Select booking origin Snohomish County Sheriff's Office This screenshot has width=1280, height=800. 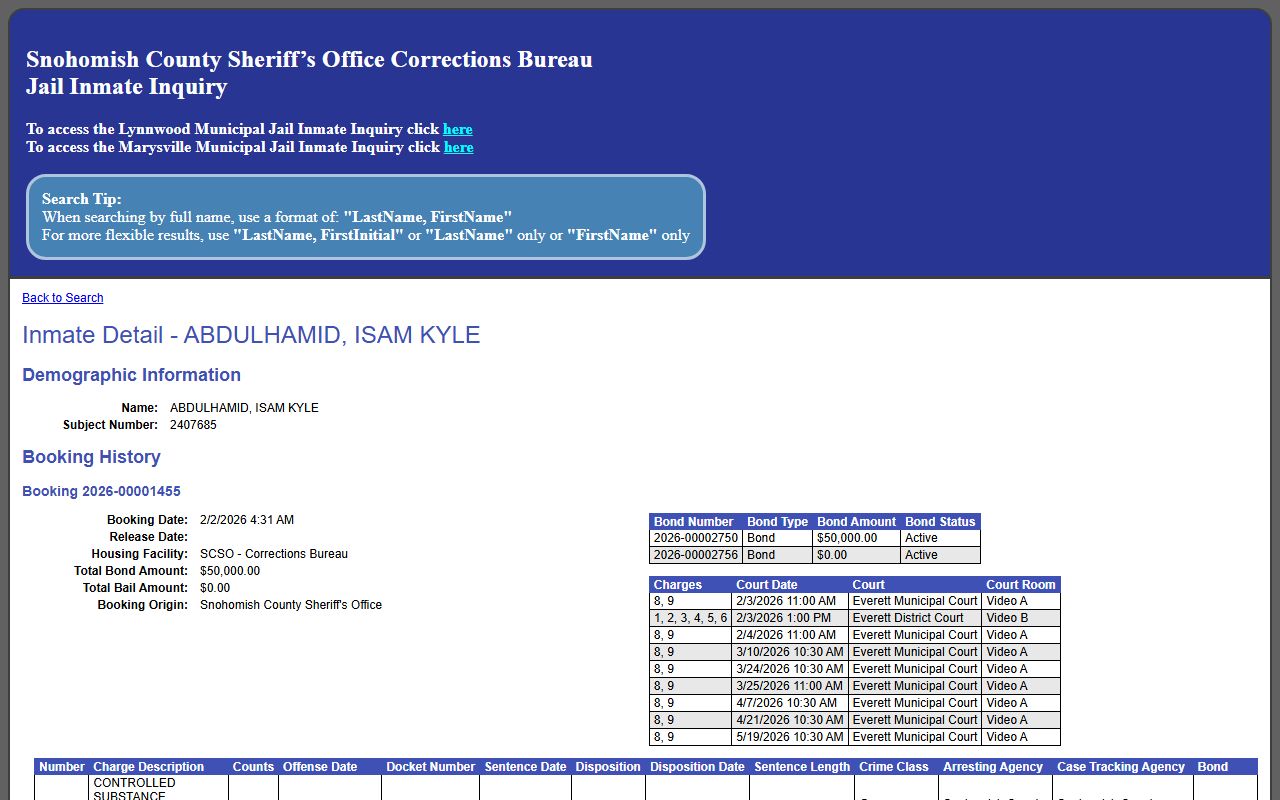pos(291,605)
